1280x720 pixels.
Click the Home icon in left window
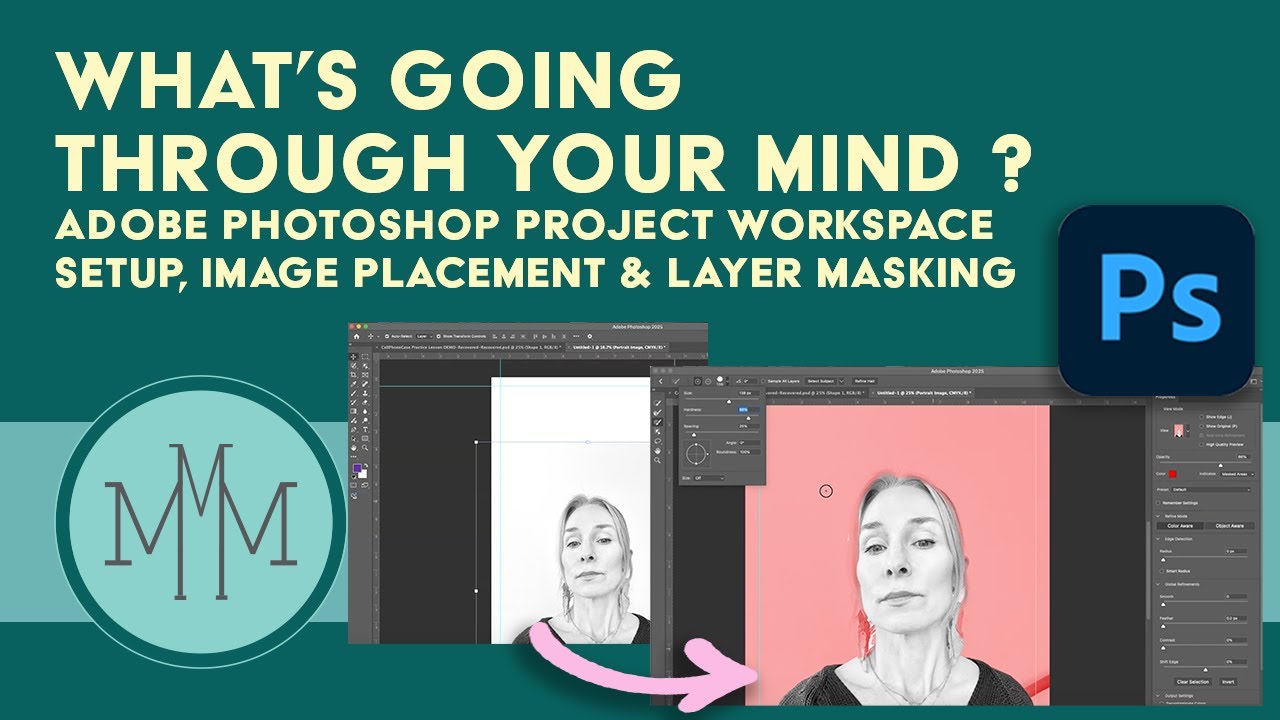[x=356, y=337]
